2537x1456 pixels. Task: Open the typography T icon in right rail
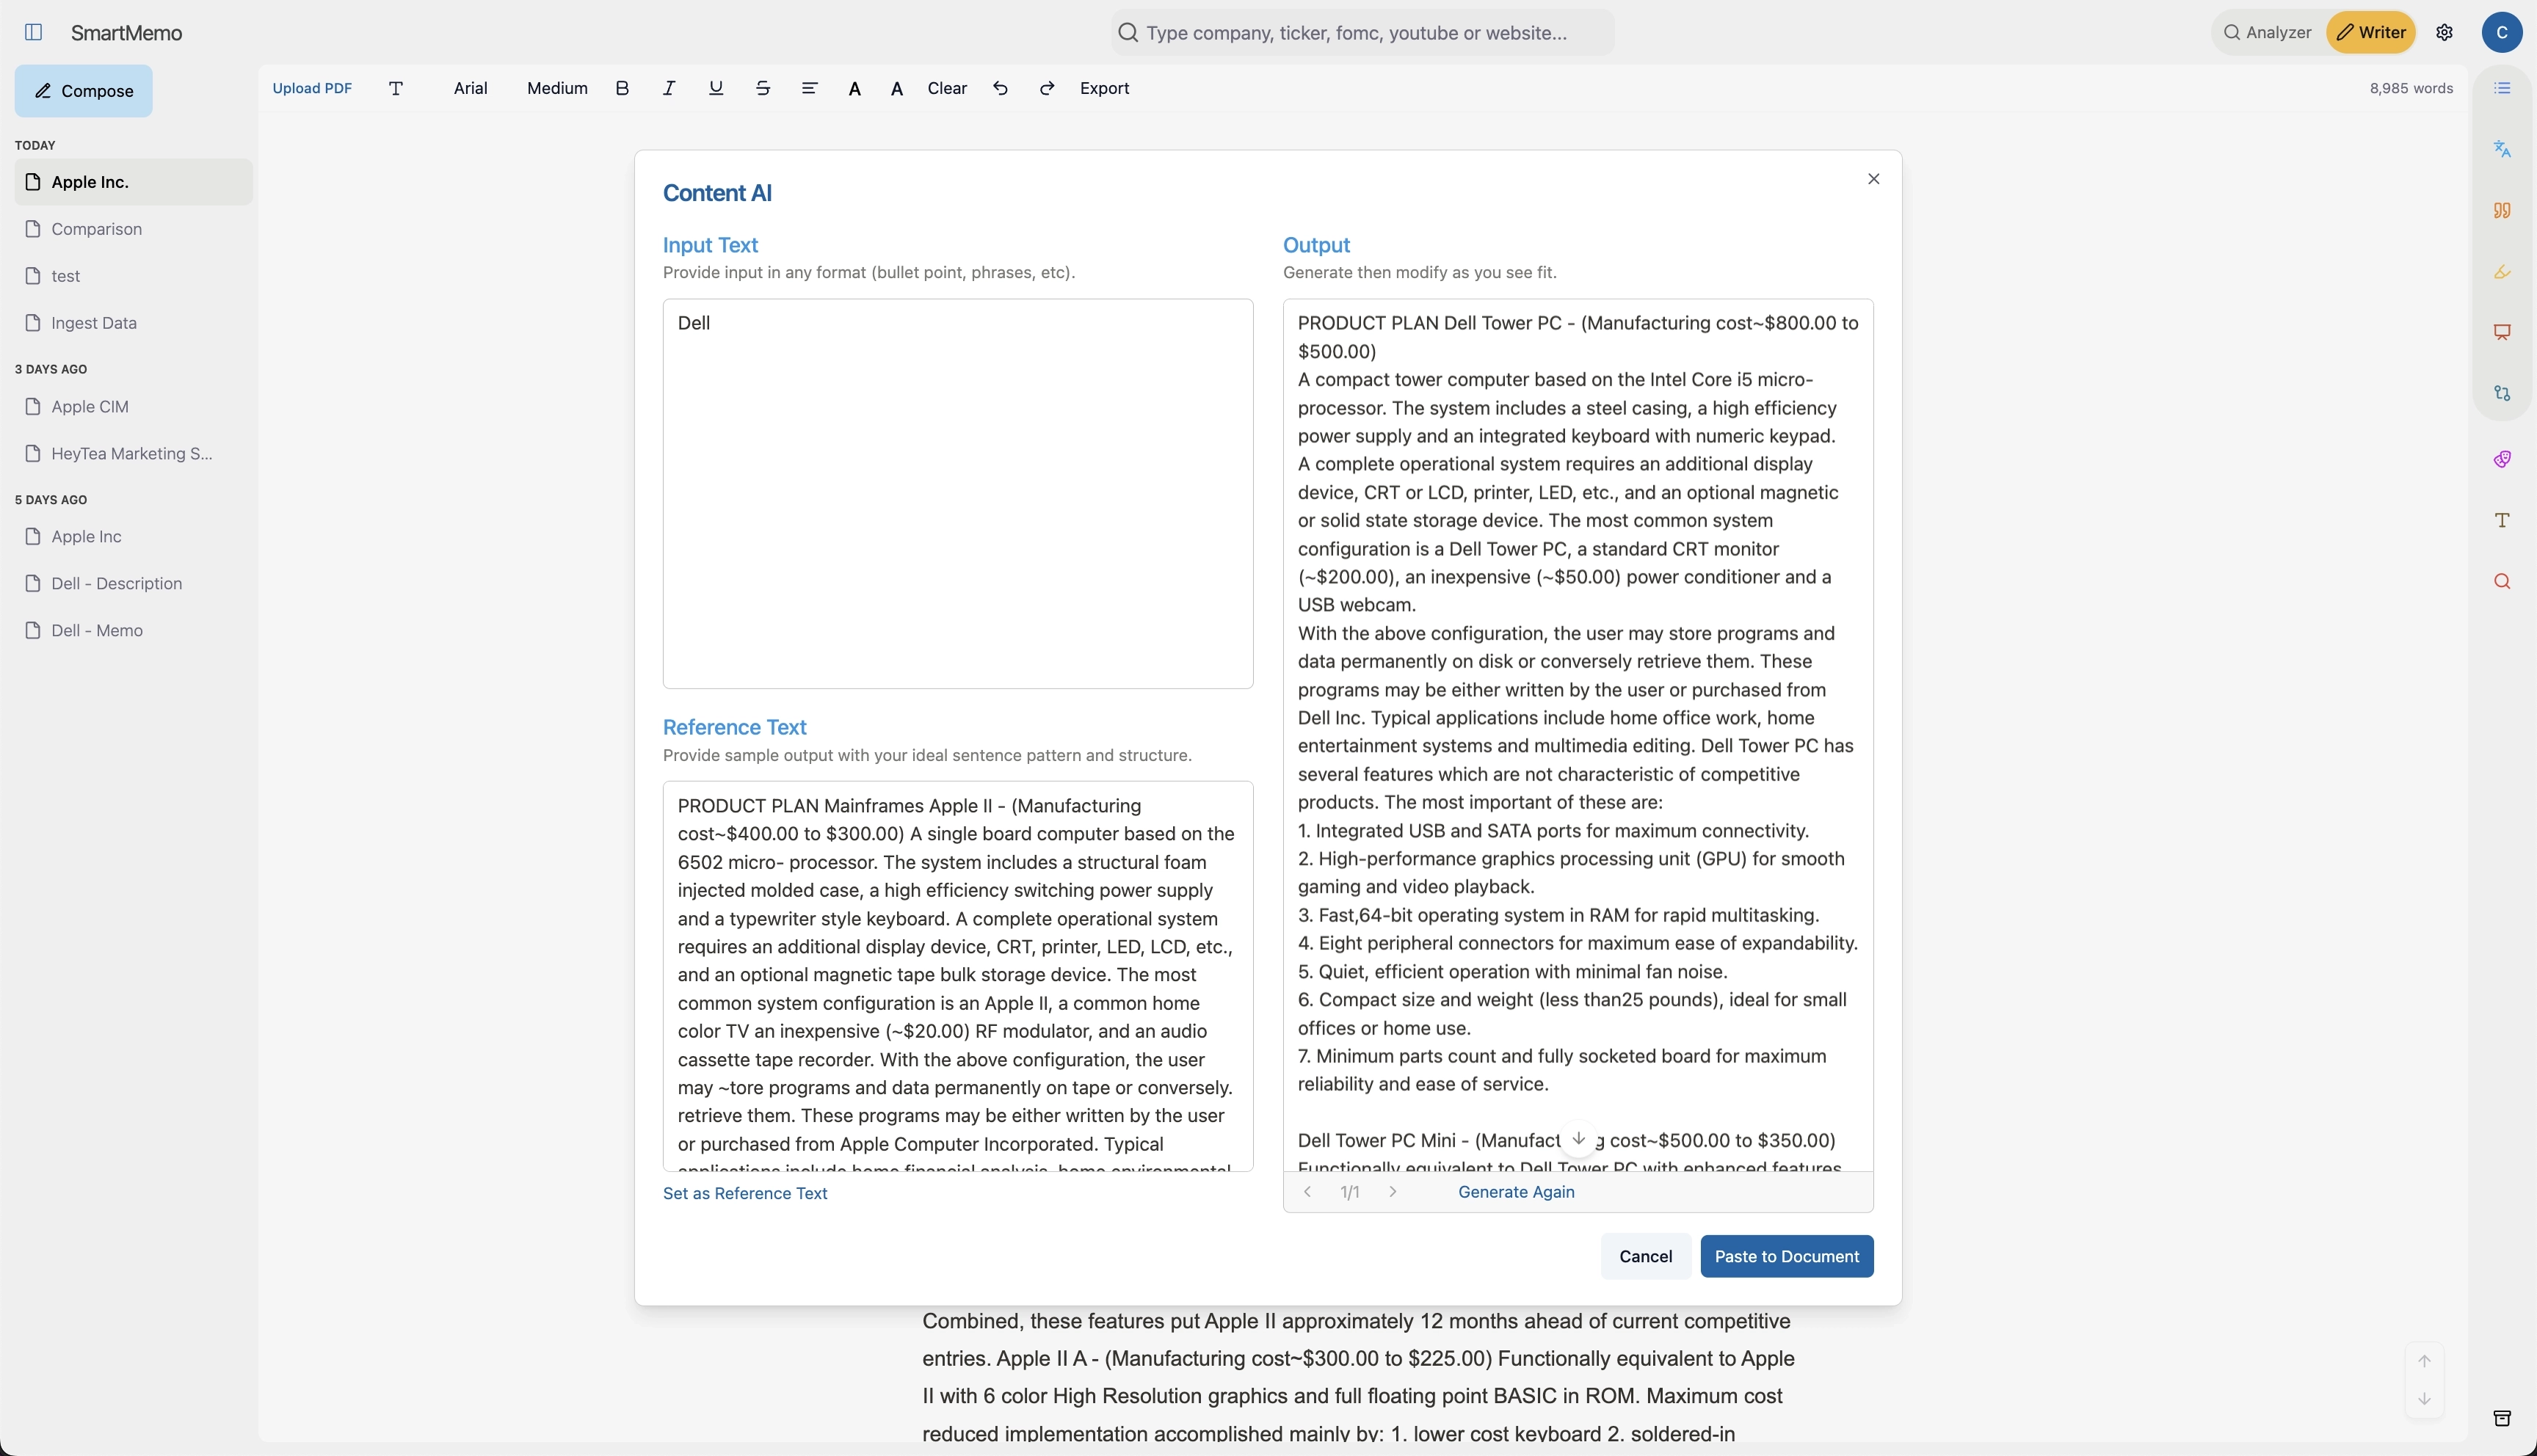pyautogui.click(x=2502, y=520)
